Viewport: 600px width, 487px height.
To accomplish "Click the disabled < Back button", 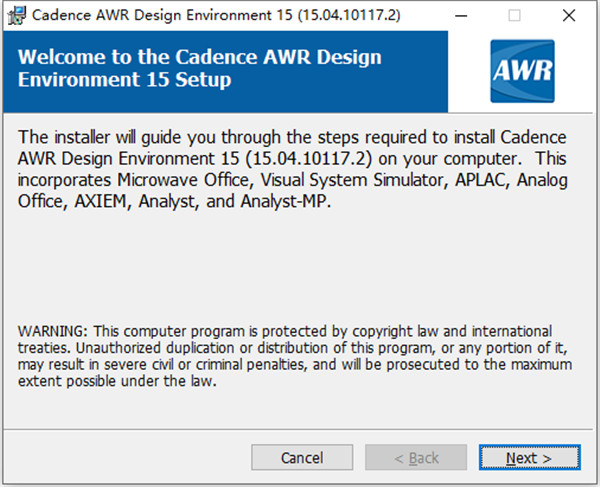I will tap(416, 458).
